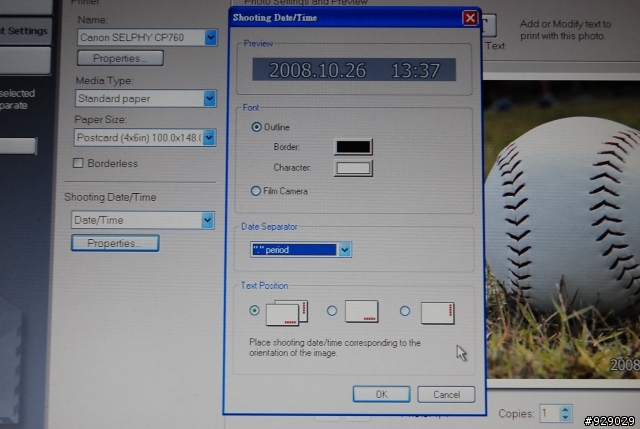Click the vertical text position page icon

tap(438, 313)
